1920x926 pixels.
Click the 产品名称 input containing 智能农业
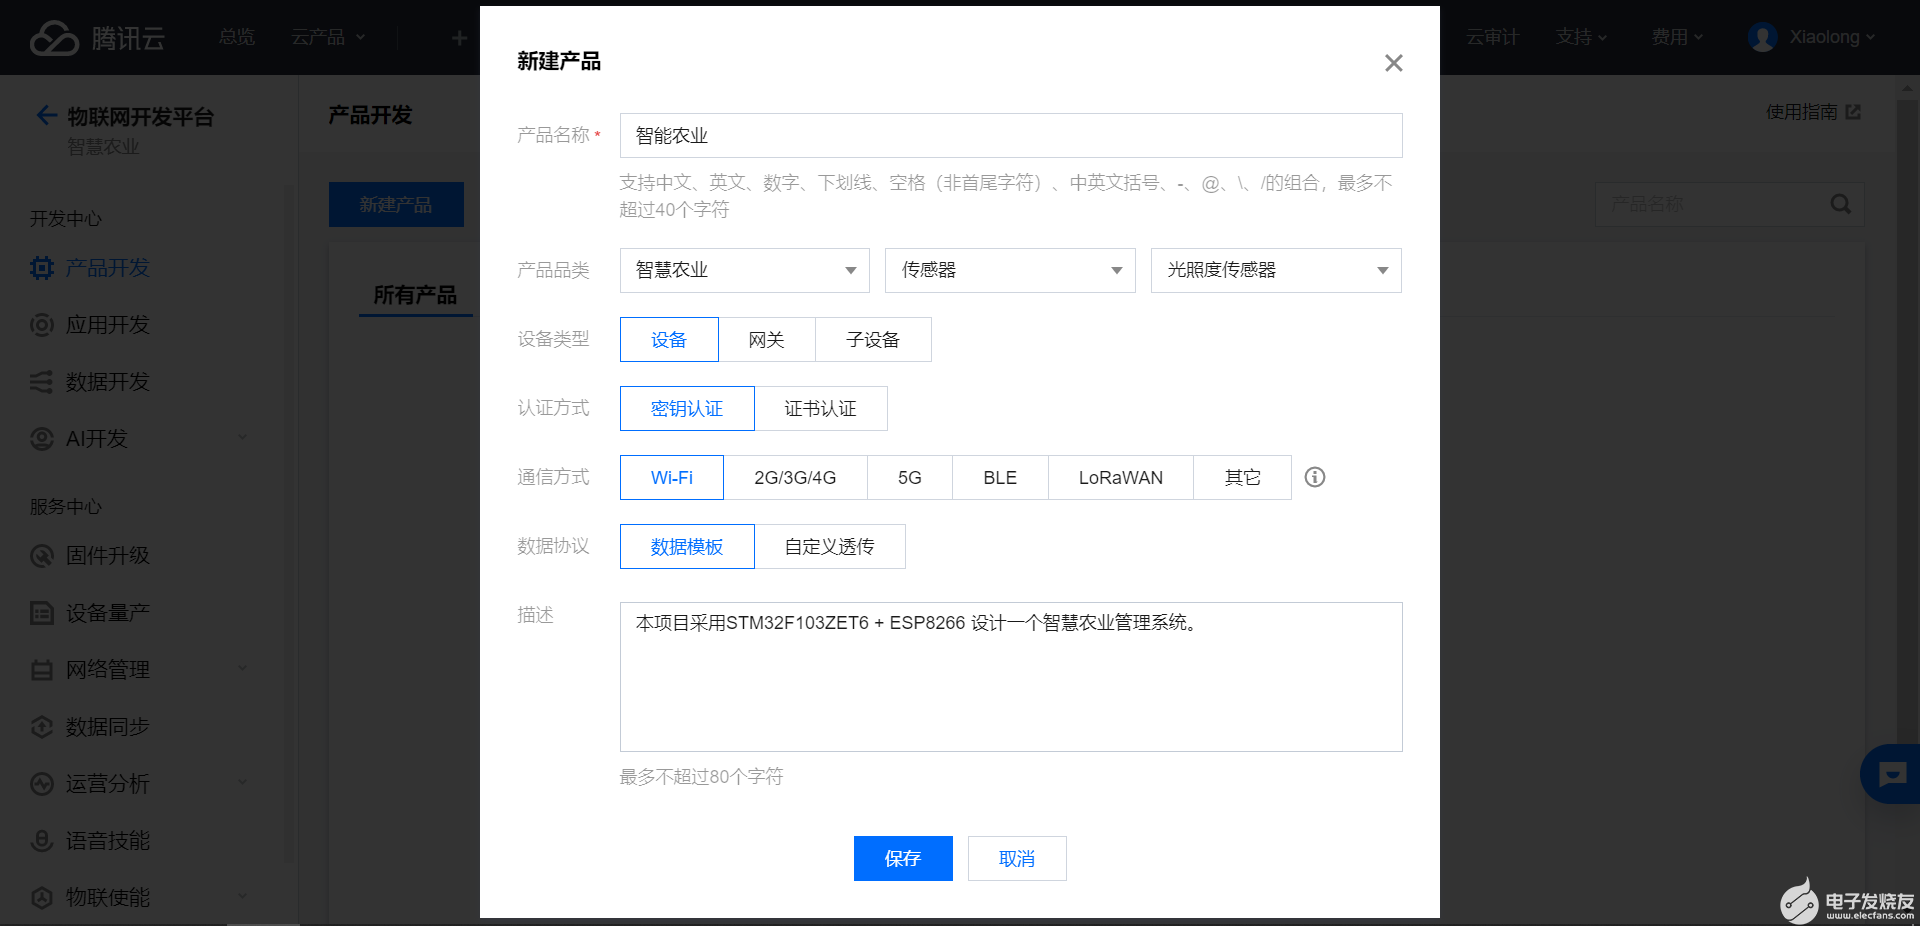click(1011, 135)
